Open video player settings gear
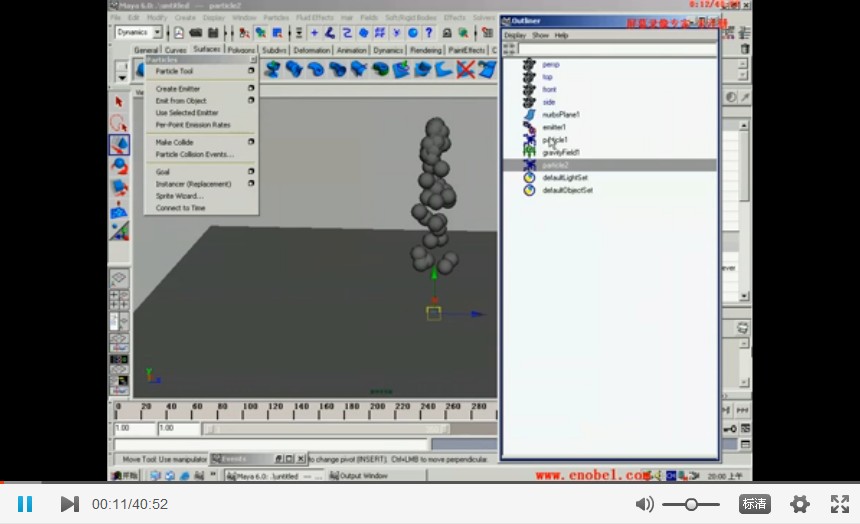This screenshot has width=860, height=524. (x=800, y=504)
